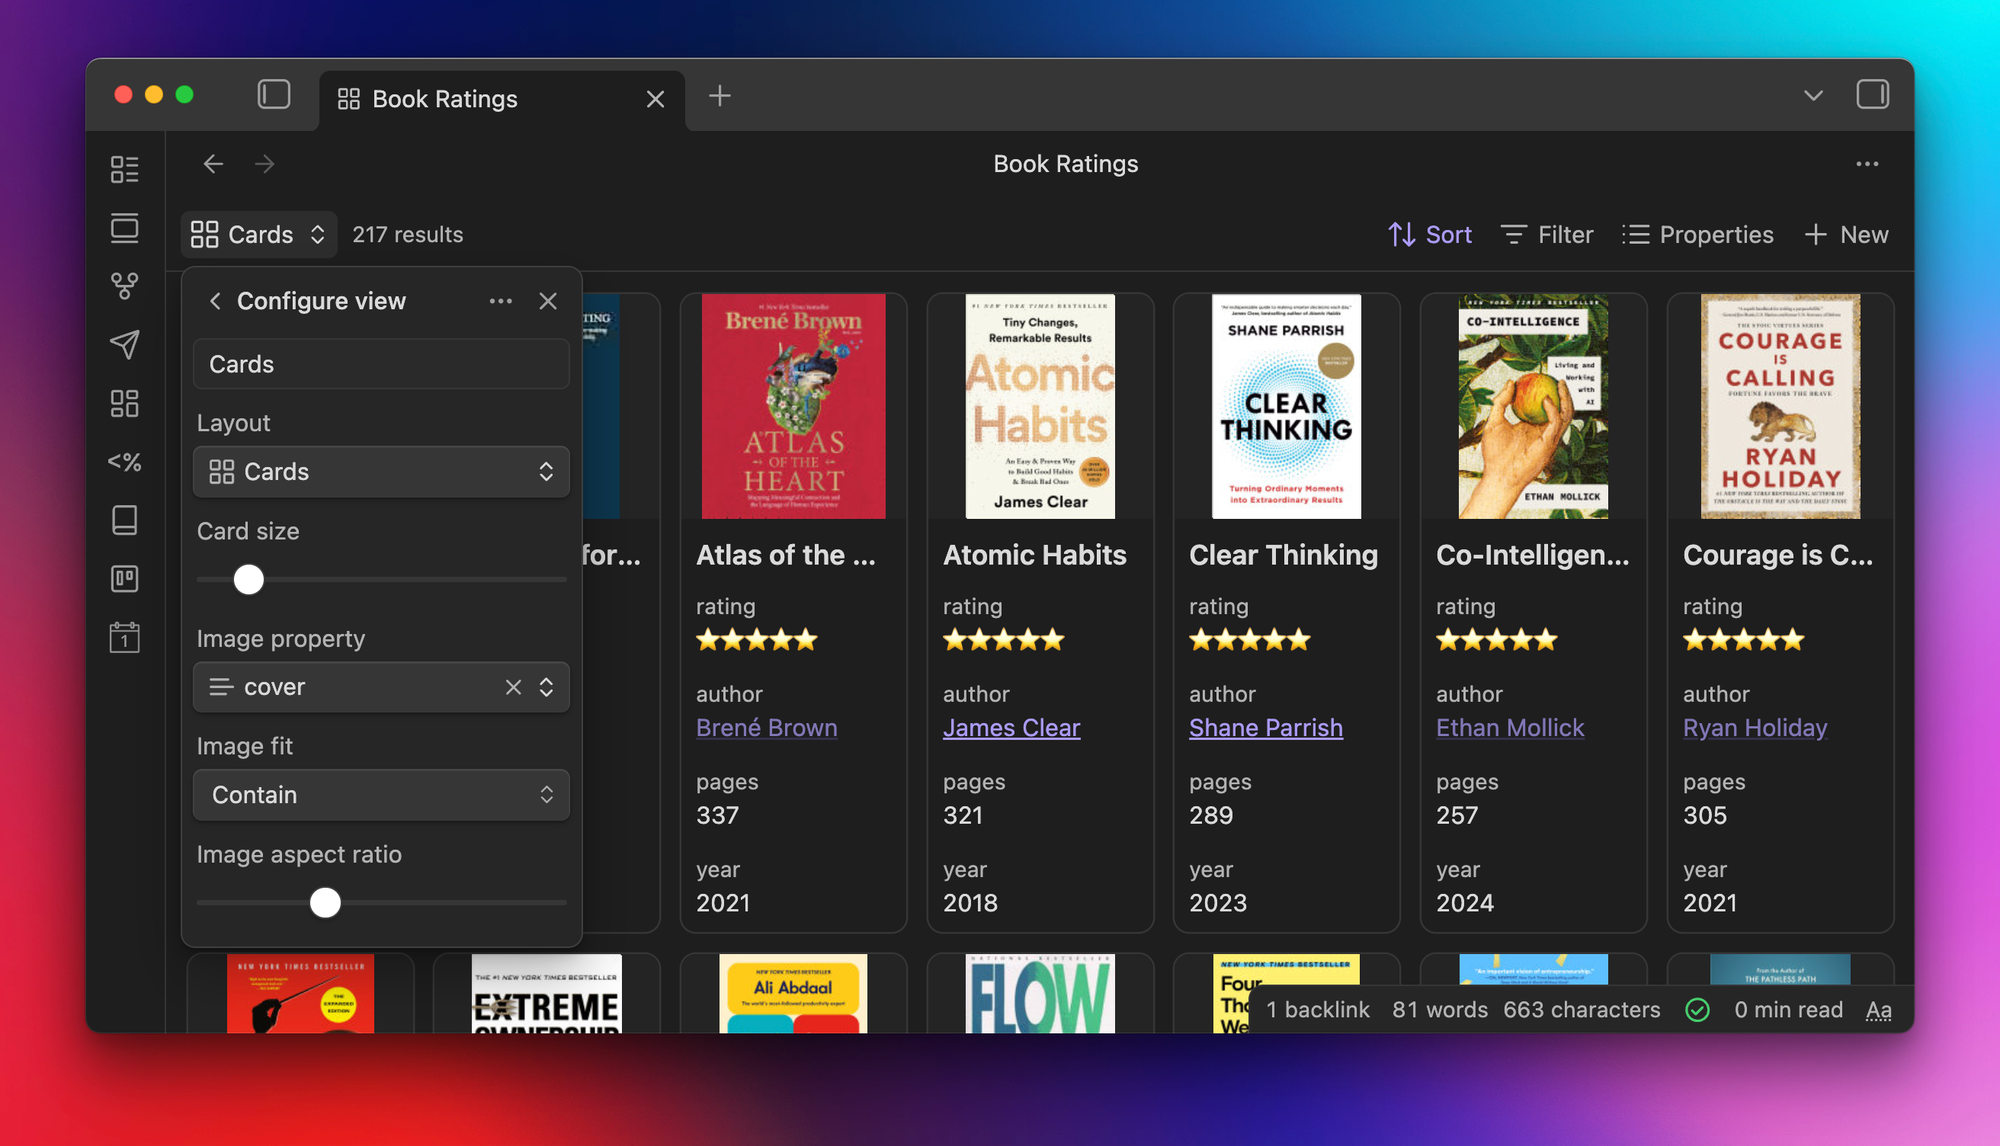
Task: Open the Sort menu
Action: pyautogui.click(x=1430, y=235)
